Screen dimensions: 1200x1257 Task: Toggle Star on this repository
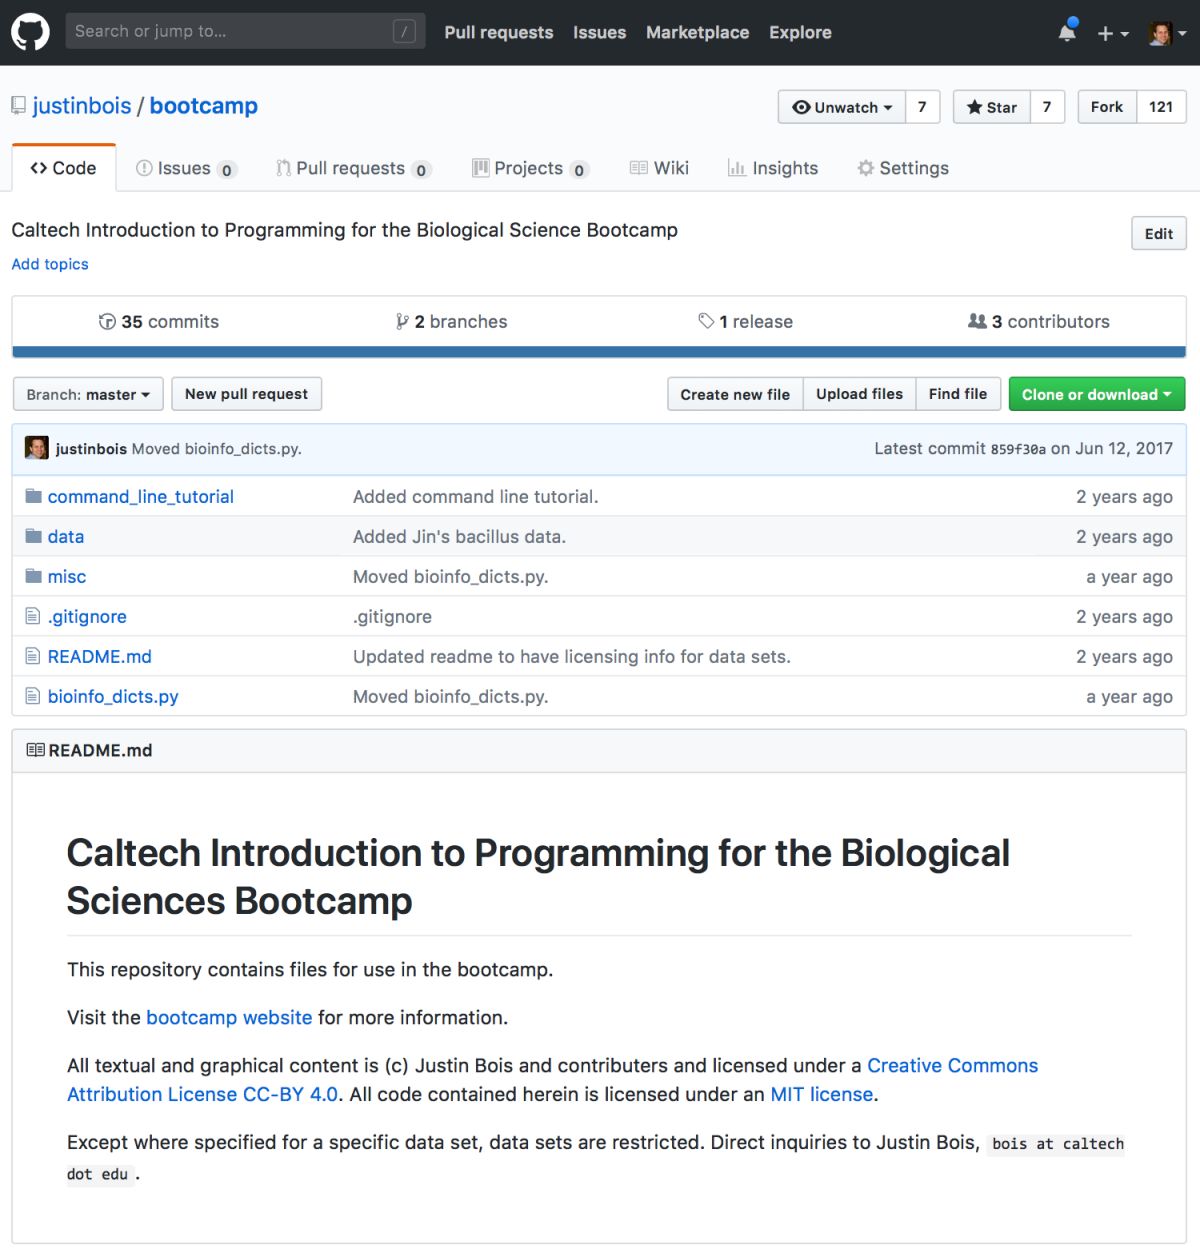pyautogui.click(x=992, y=107)
